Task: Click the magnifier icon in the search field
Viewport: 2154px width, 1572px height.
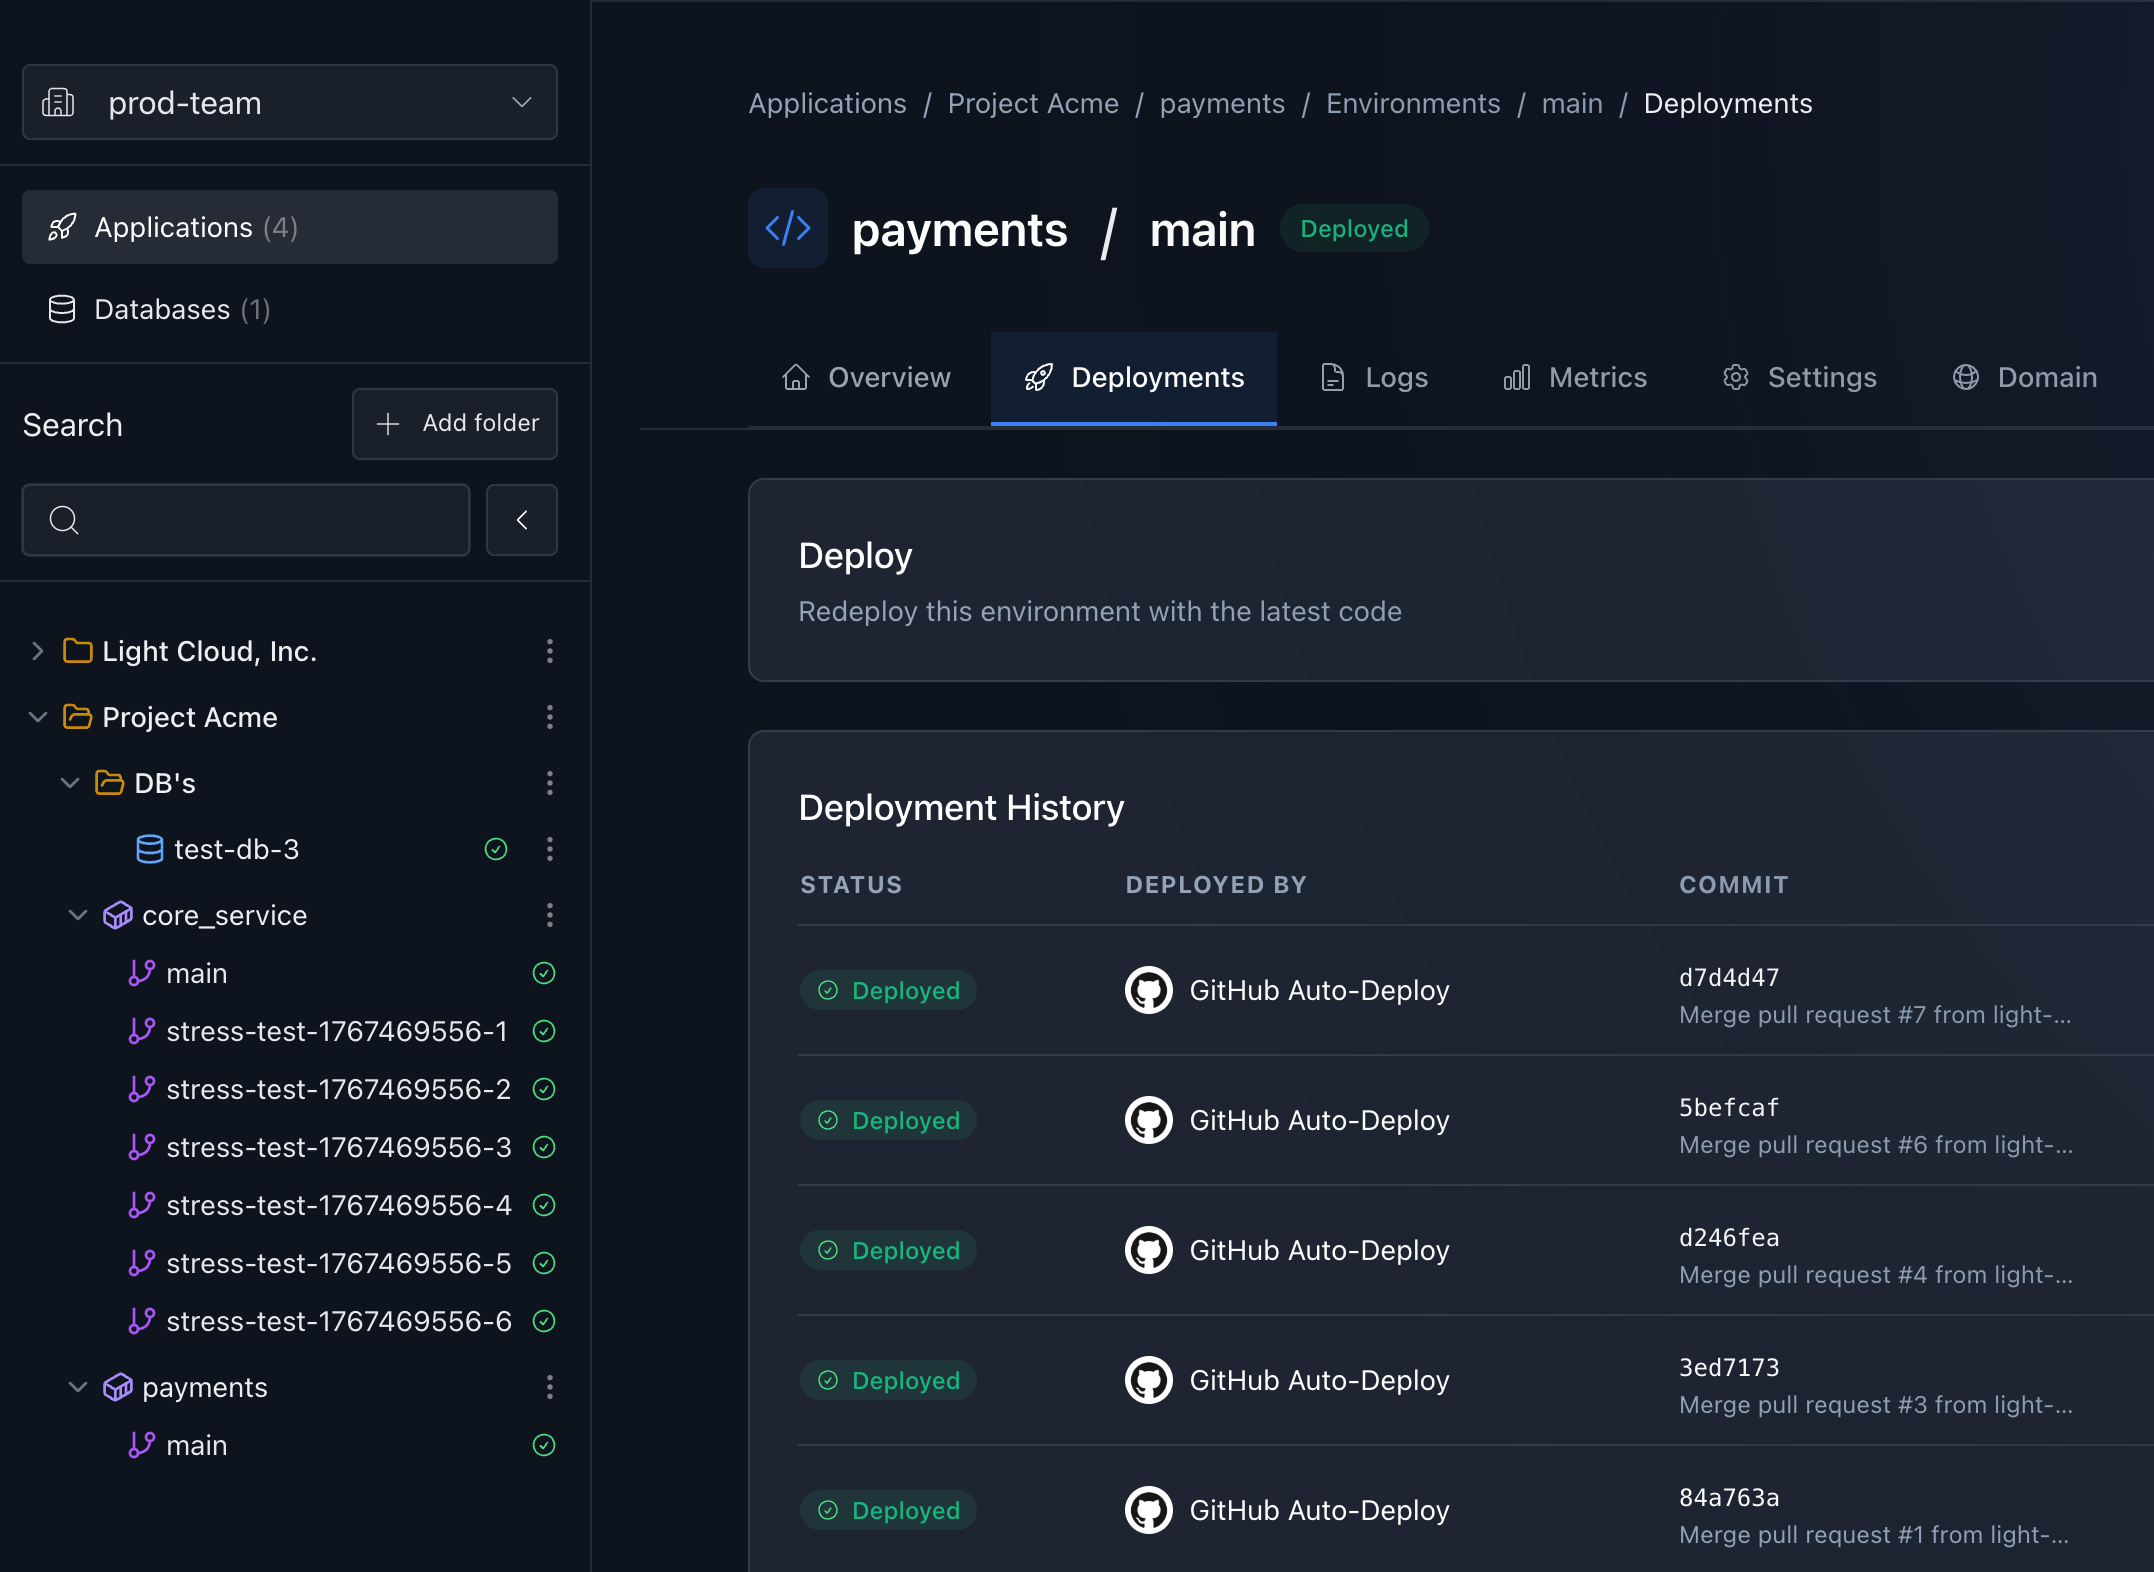Action: click(64, 519)
